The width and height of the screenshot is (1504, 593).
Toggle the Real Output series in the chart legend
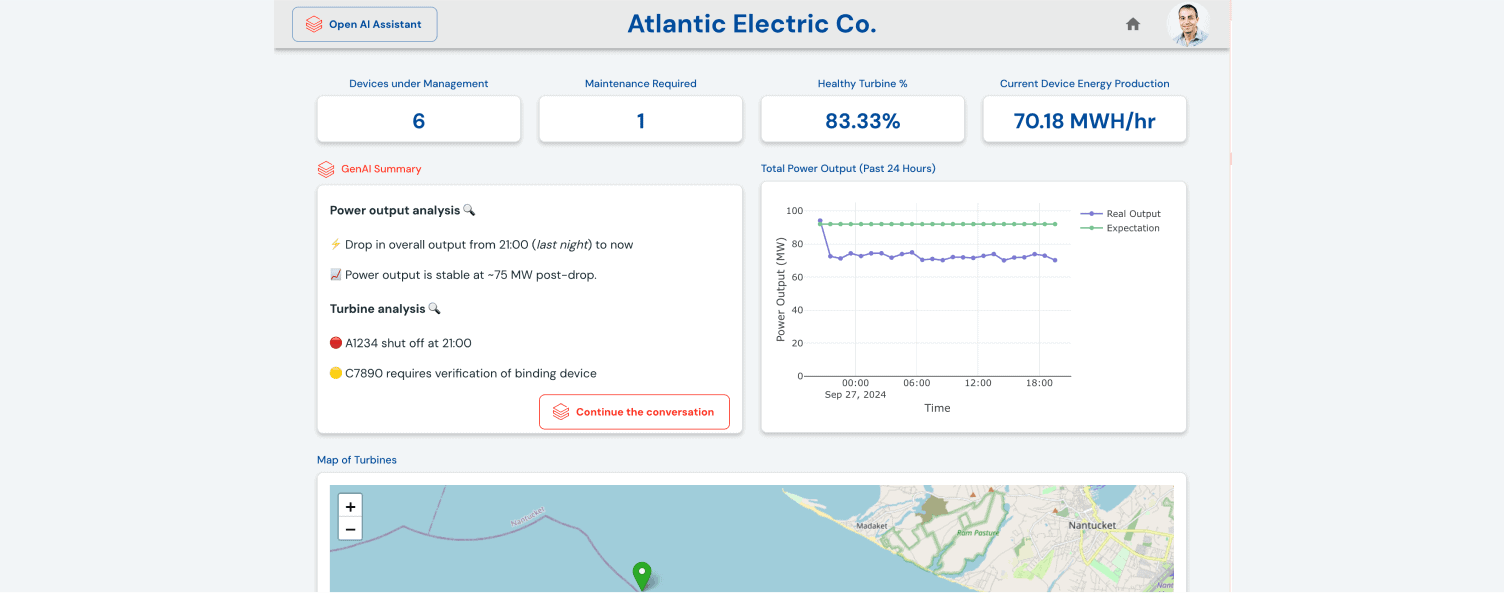[1131, 213]
